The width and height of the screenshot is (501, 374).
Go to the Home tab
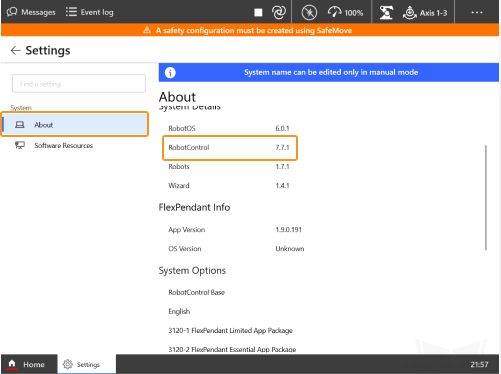tap(29, 364)
